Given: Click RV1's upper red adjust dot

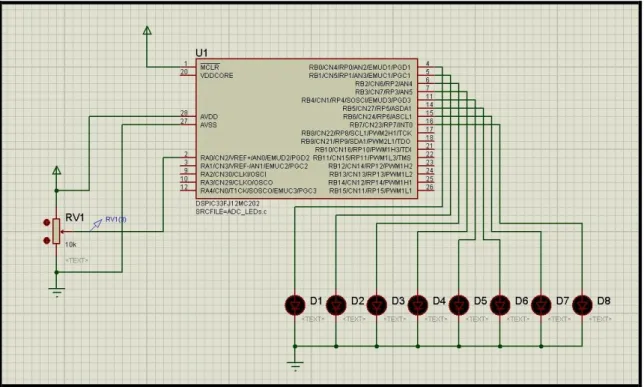Looking at the screenshot, I should [47, 223].
